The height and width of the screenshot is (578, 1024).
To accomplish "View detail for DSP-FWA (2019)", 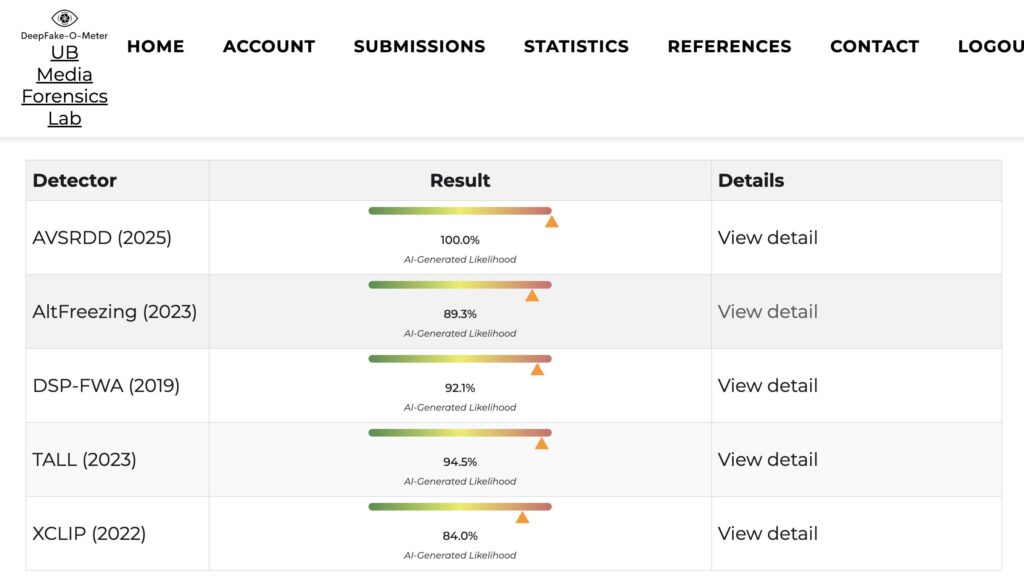I will [x=767, y=386].
